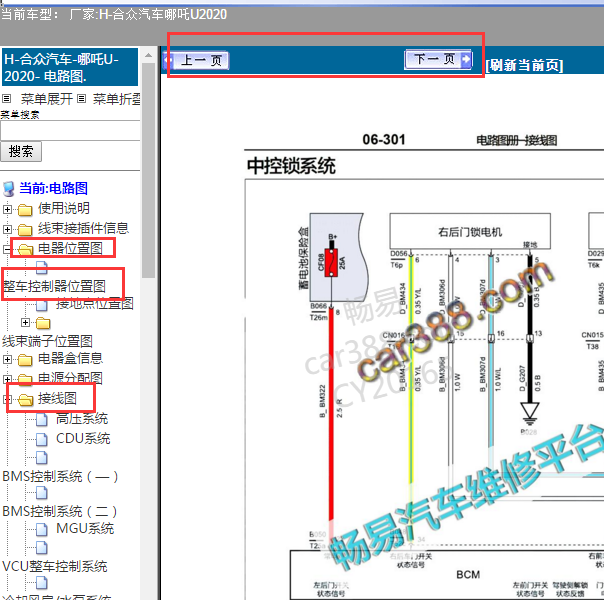The width and height of the screenshot is (604, 600).
Task: Click the 中控锁系统 diagram title
Action: coord(291,166)
